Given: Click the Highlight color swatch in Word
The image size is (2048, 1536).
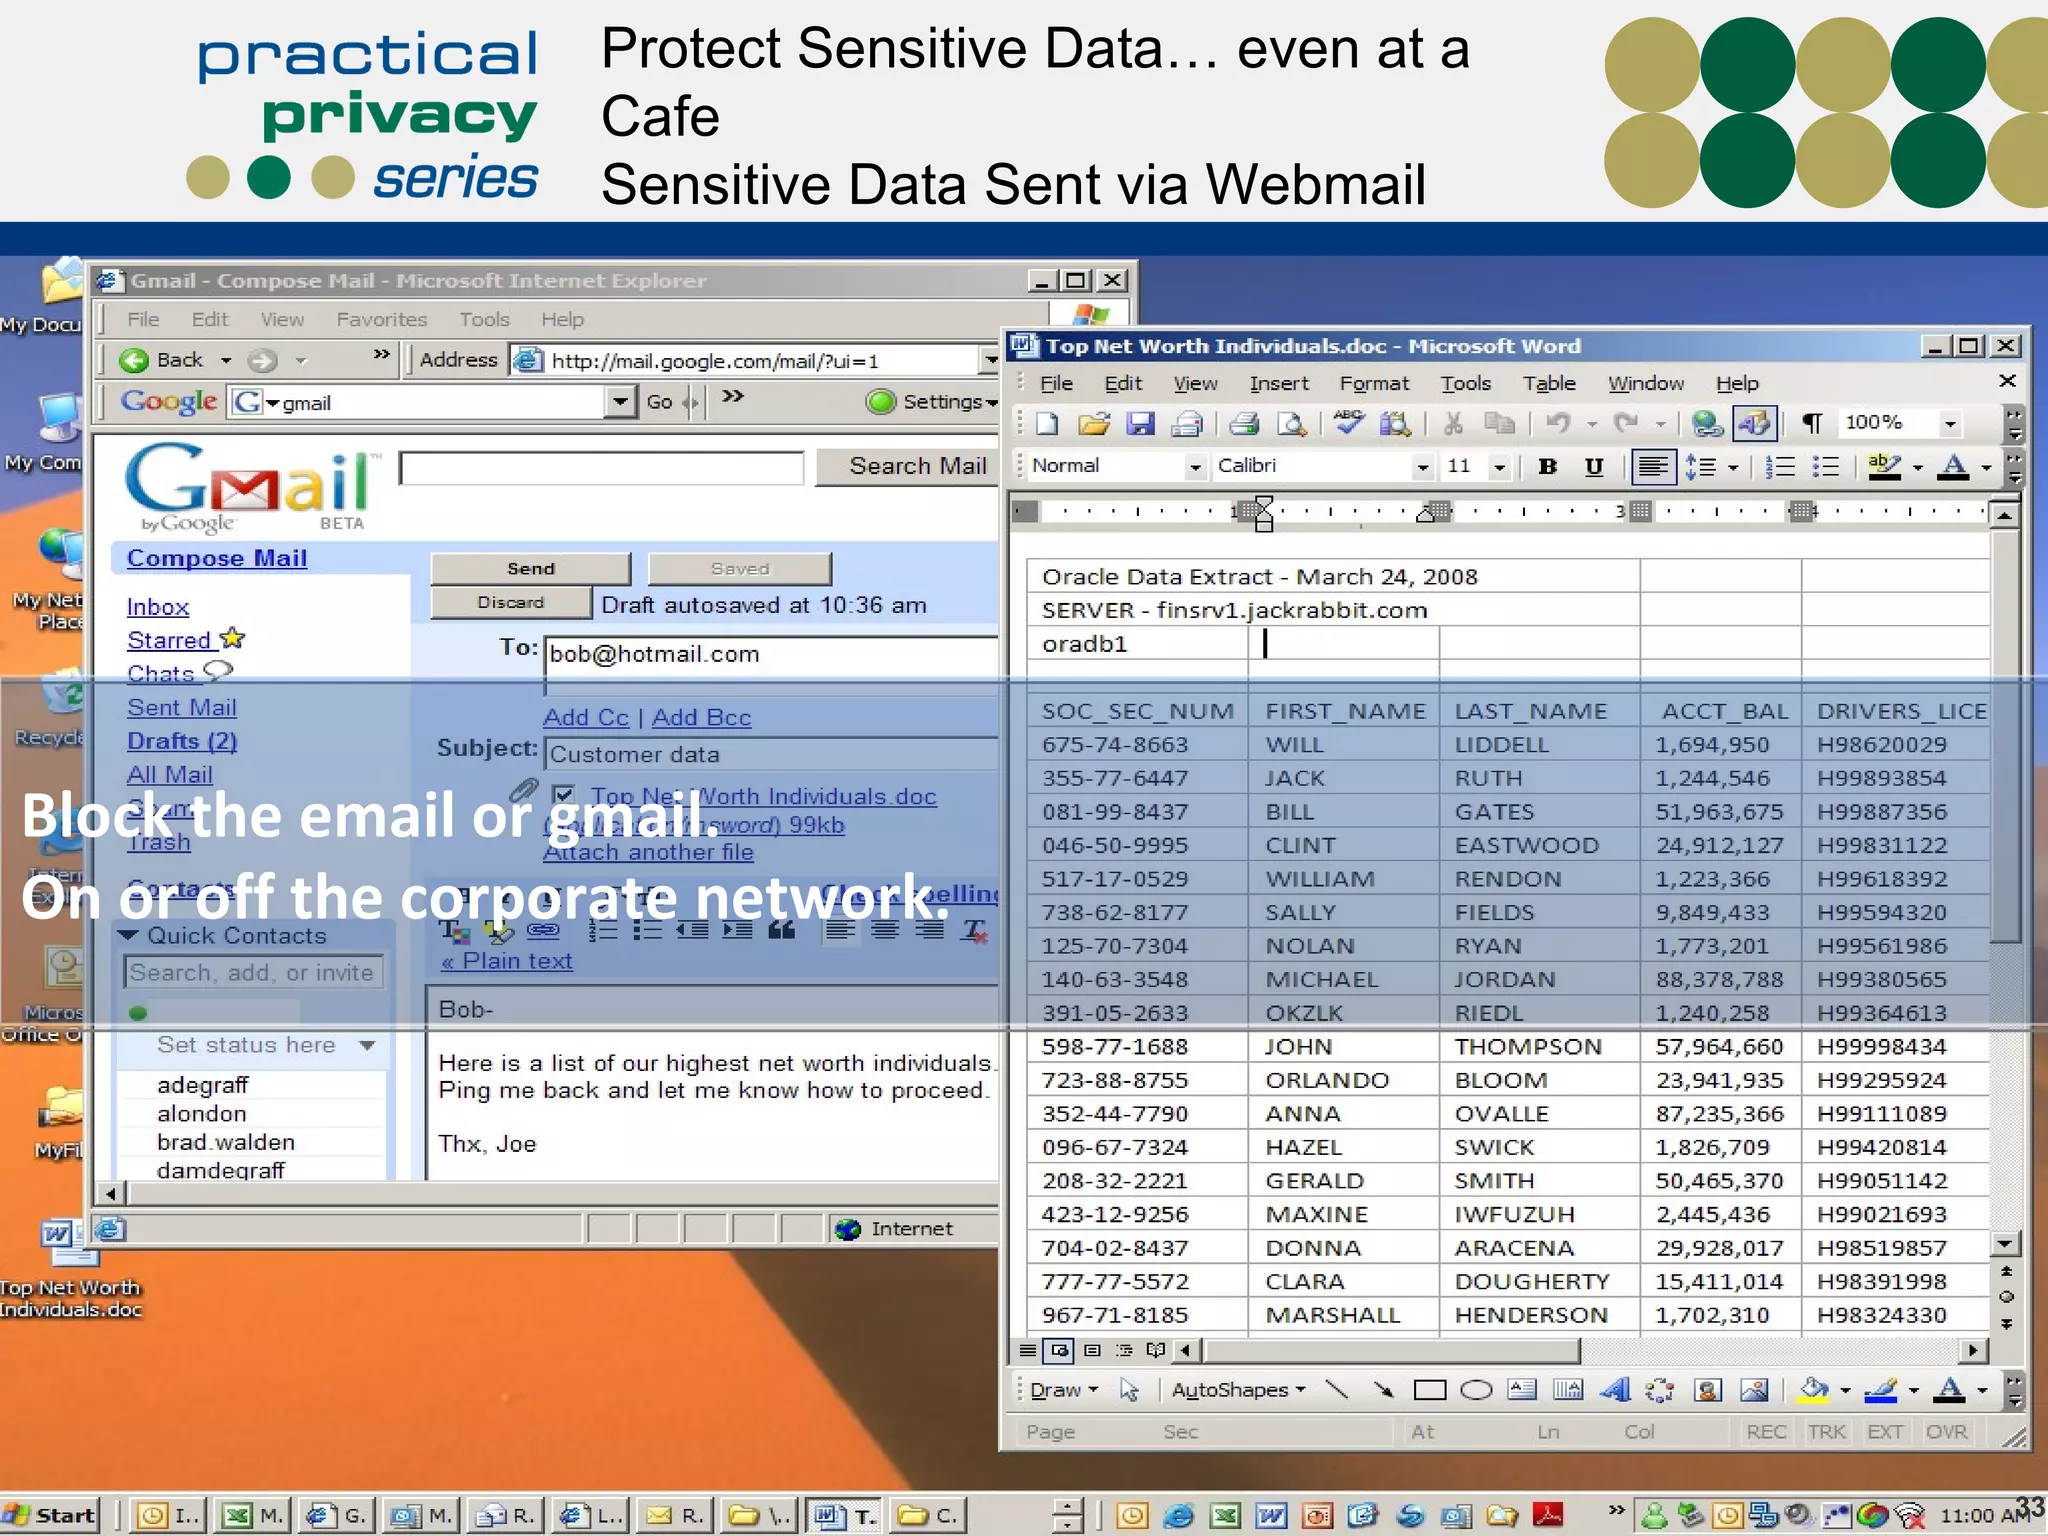Looking at the screenshot, I should [1884, 467].
